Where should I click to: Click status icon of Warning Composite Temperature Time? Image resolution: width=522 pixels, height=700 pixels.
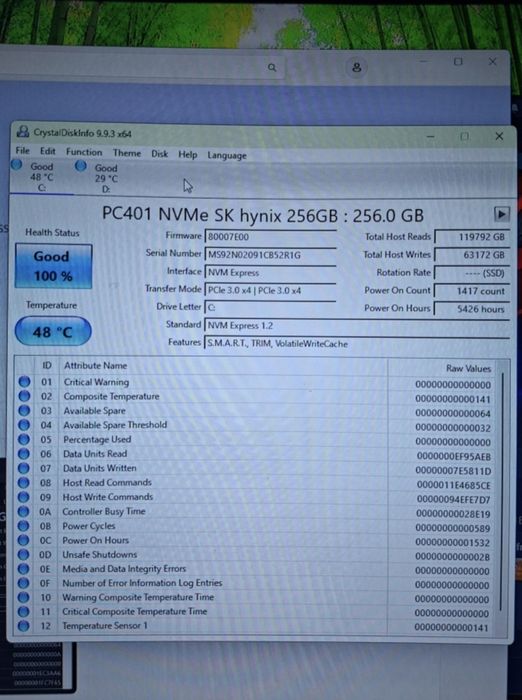click(24, 597)
